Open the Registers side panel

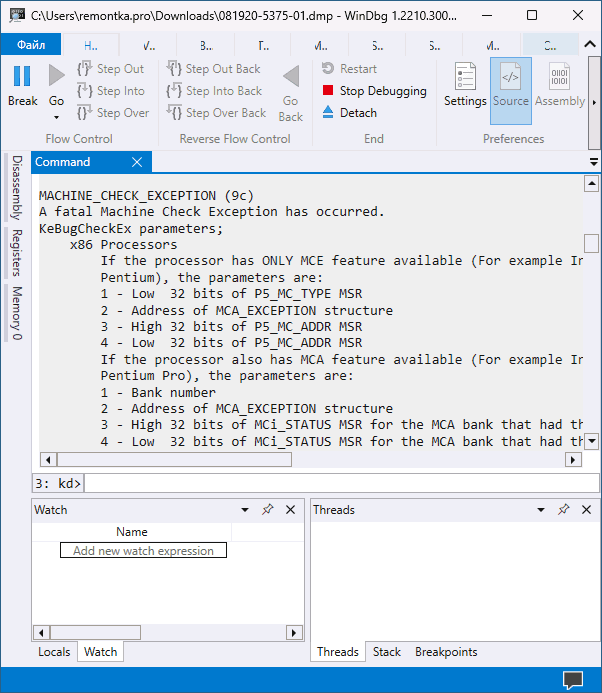[17, 253]
